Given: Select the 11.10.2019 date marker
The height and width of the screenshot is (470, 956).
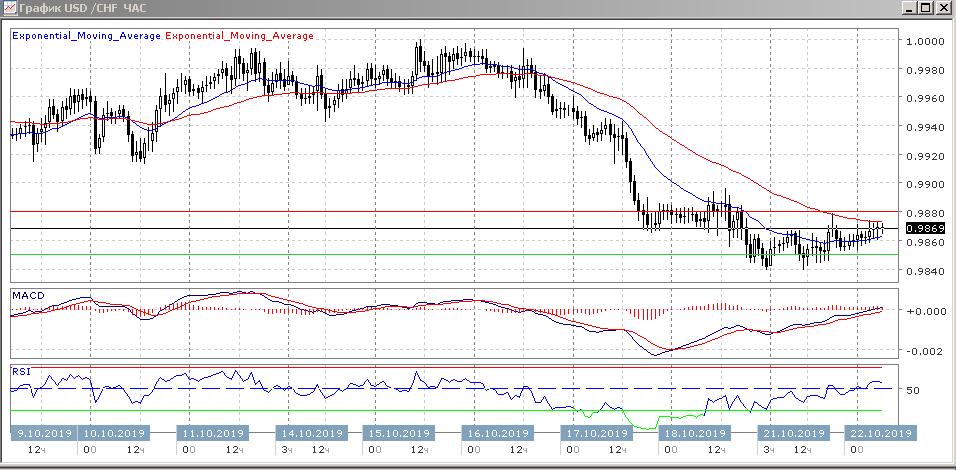Looking at the screenshot, I should 212,433.
